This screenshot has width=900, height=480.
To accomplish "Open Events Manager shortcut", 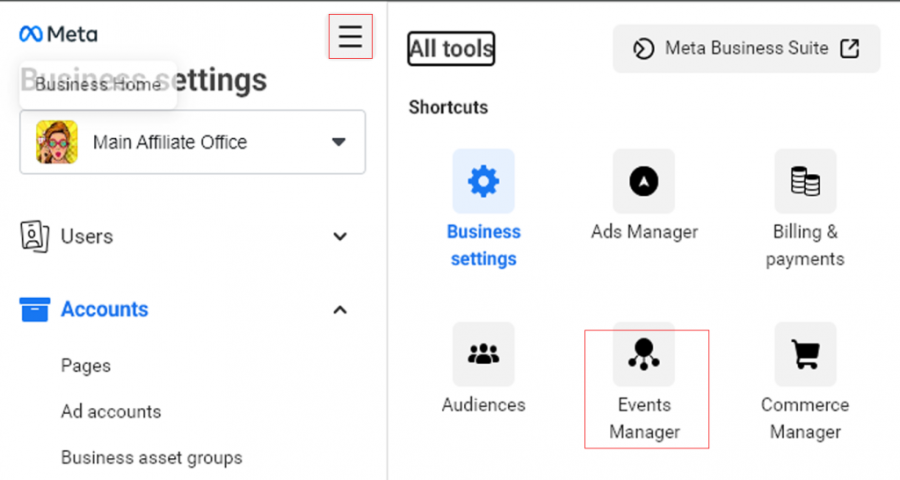I will coord(644,354).
